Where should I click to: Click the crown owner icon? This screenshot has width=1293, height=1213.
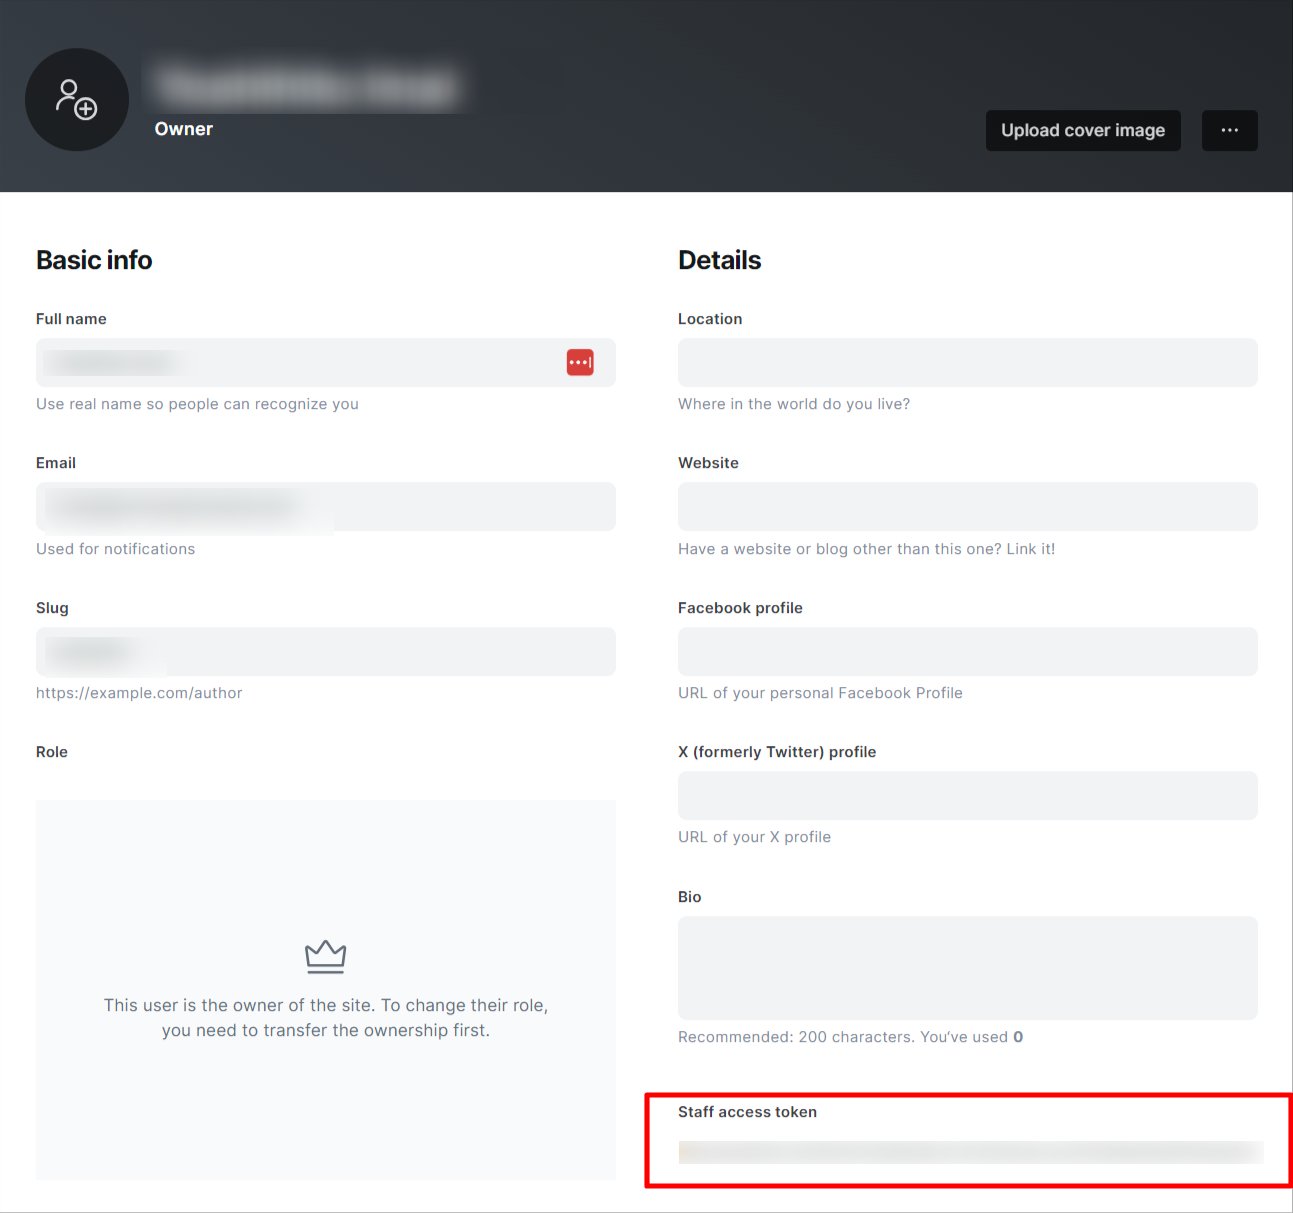(325, 957)
